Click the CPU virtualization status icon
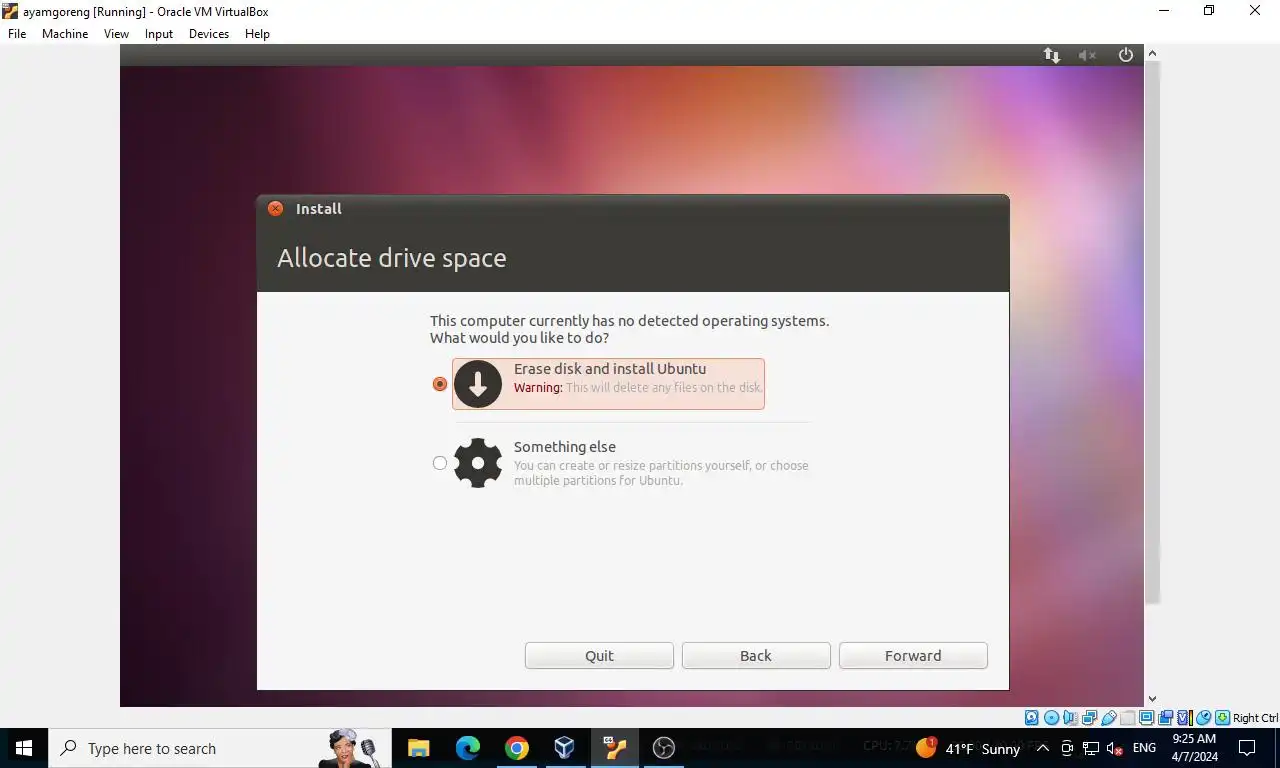Screen dimensions: 1280x768 pos(1185,718)
